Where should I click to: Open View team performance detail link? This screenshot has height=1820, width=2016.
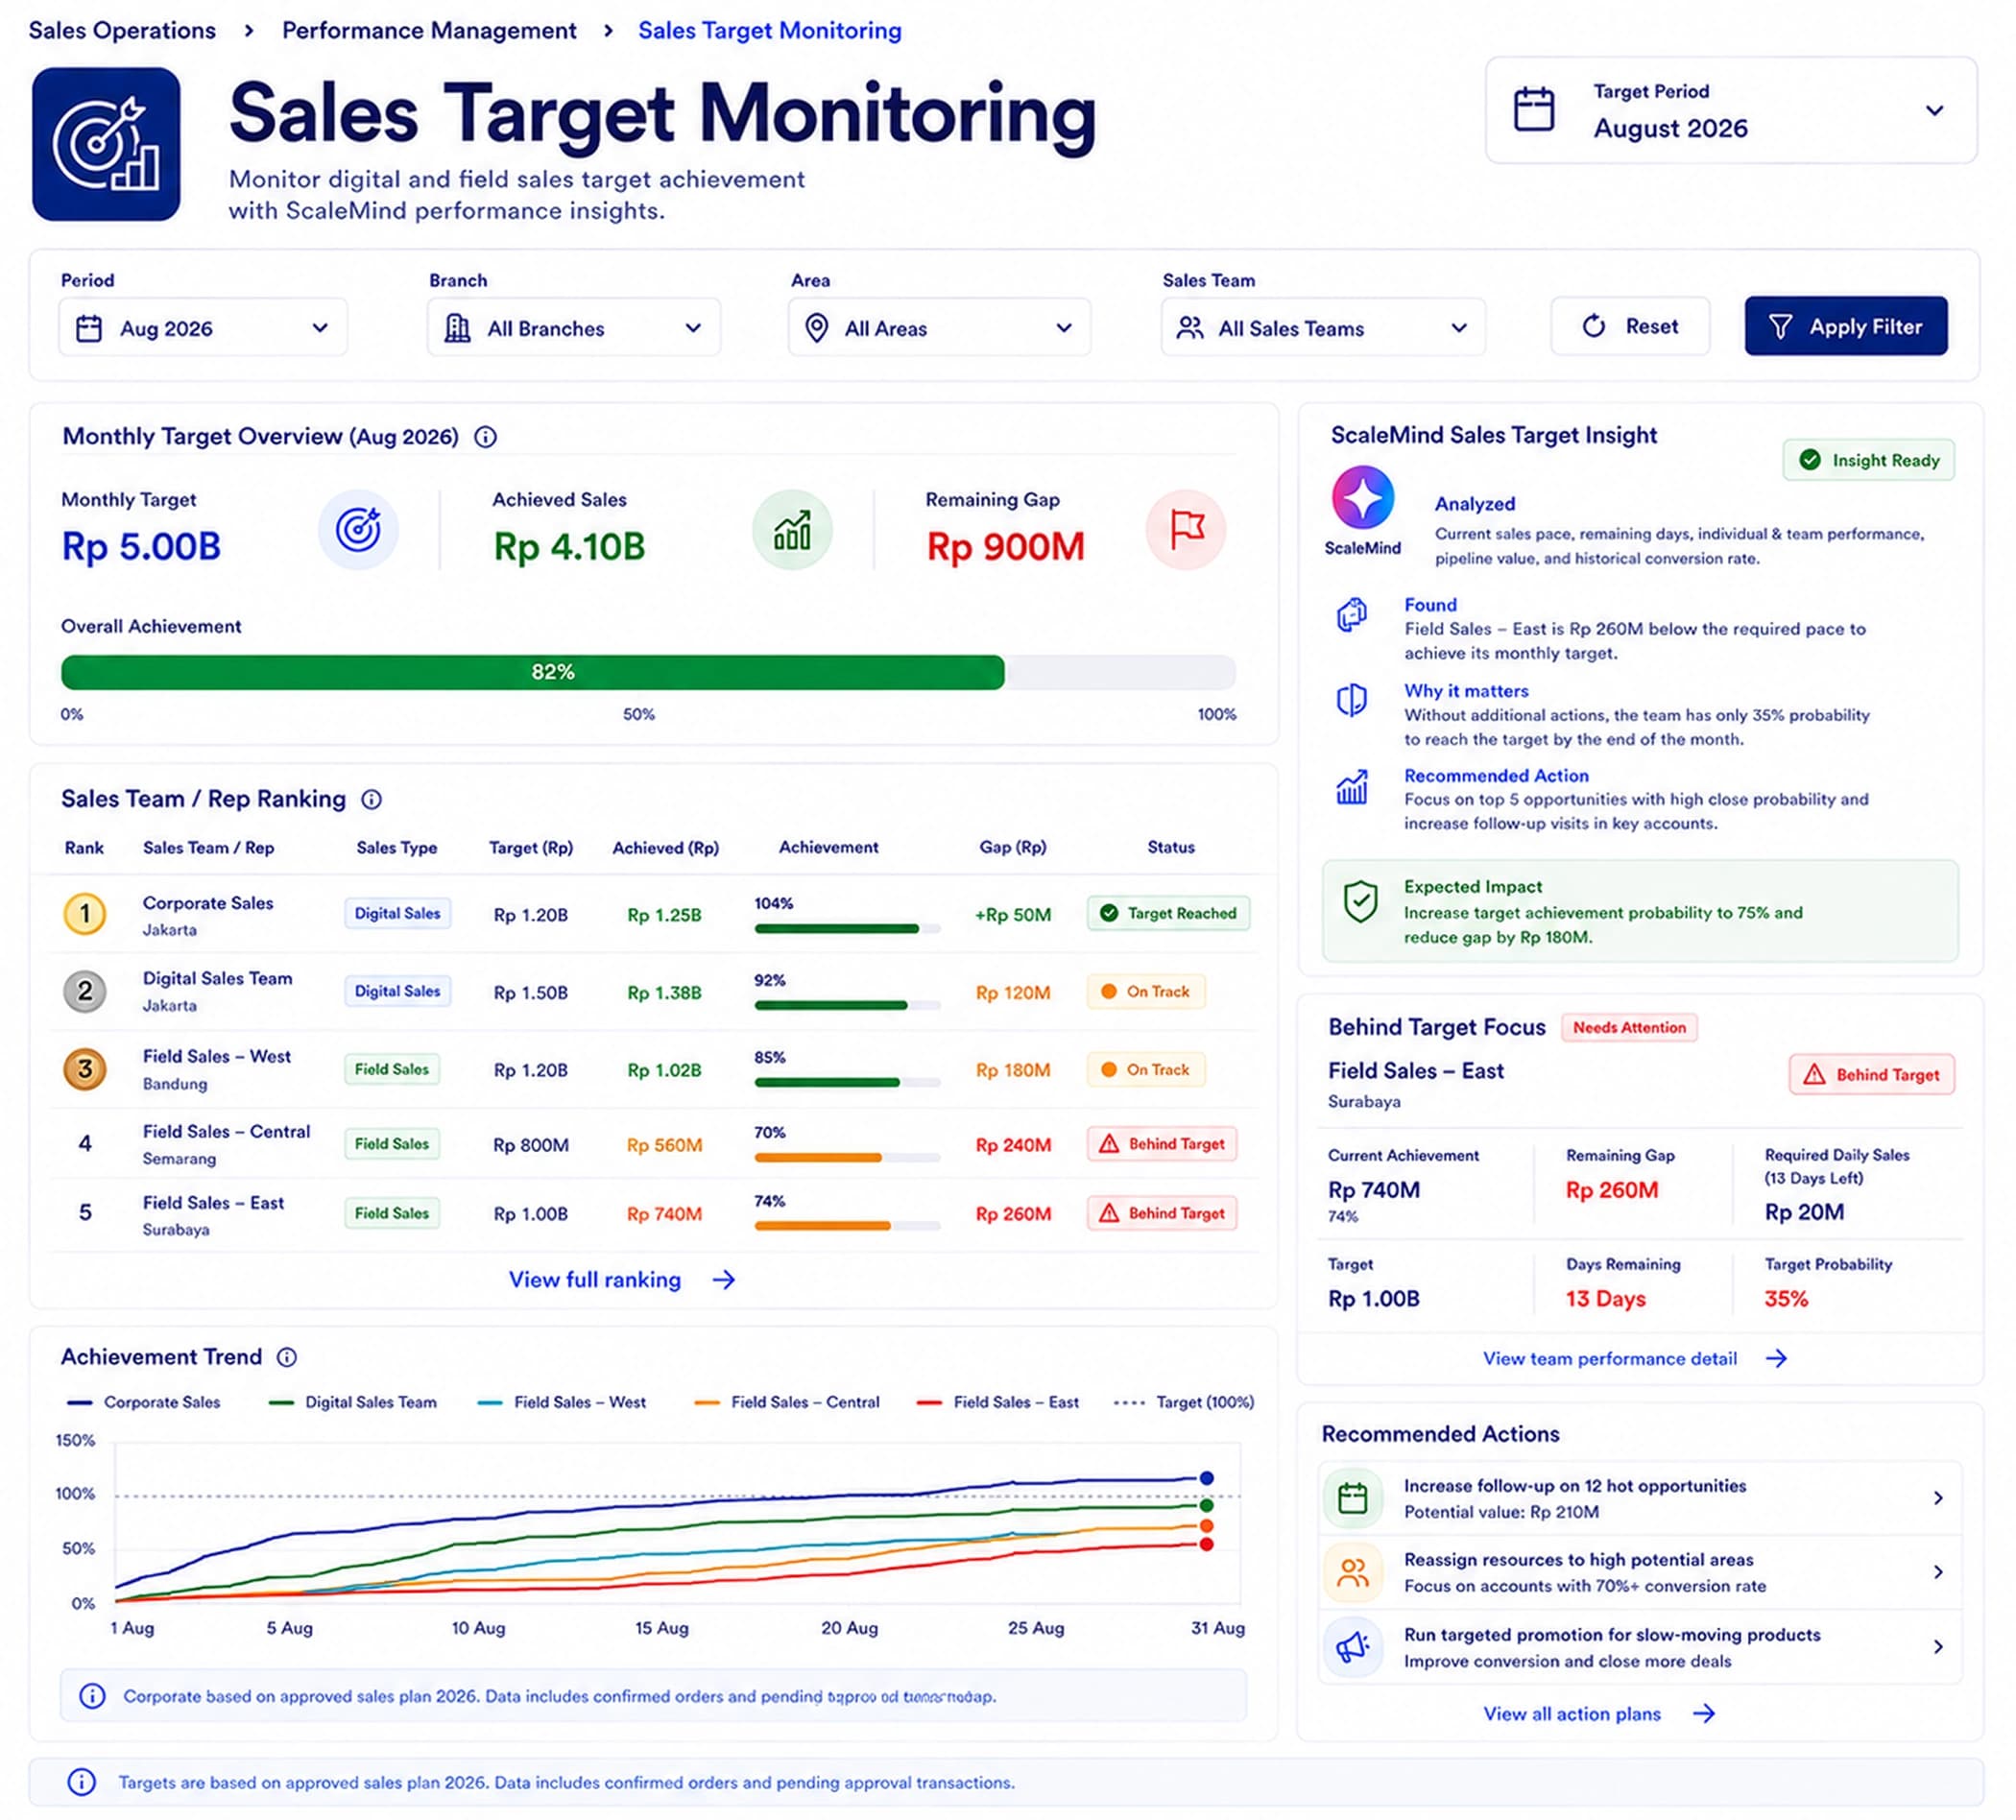tap(1635, 1359)
